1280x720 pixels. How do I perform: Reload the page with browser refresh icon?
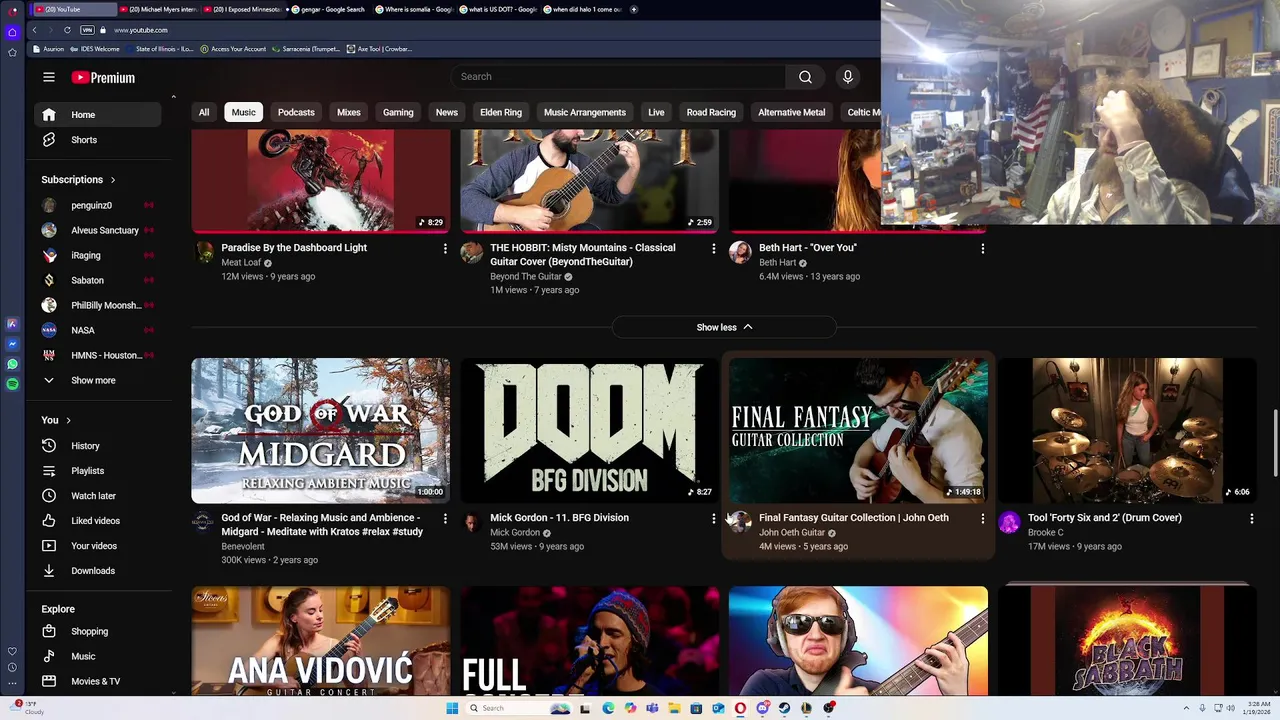point(67,30)
